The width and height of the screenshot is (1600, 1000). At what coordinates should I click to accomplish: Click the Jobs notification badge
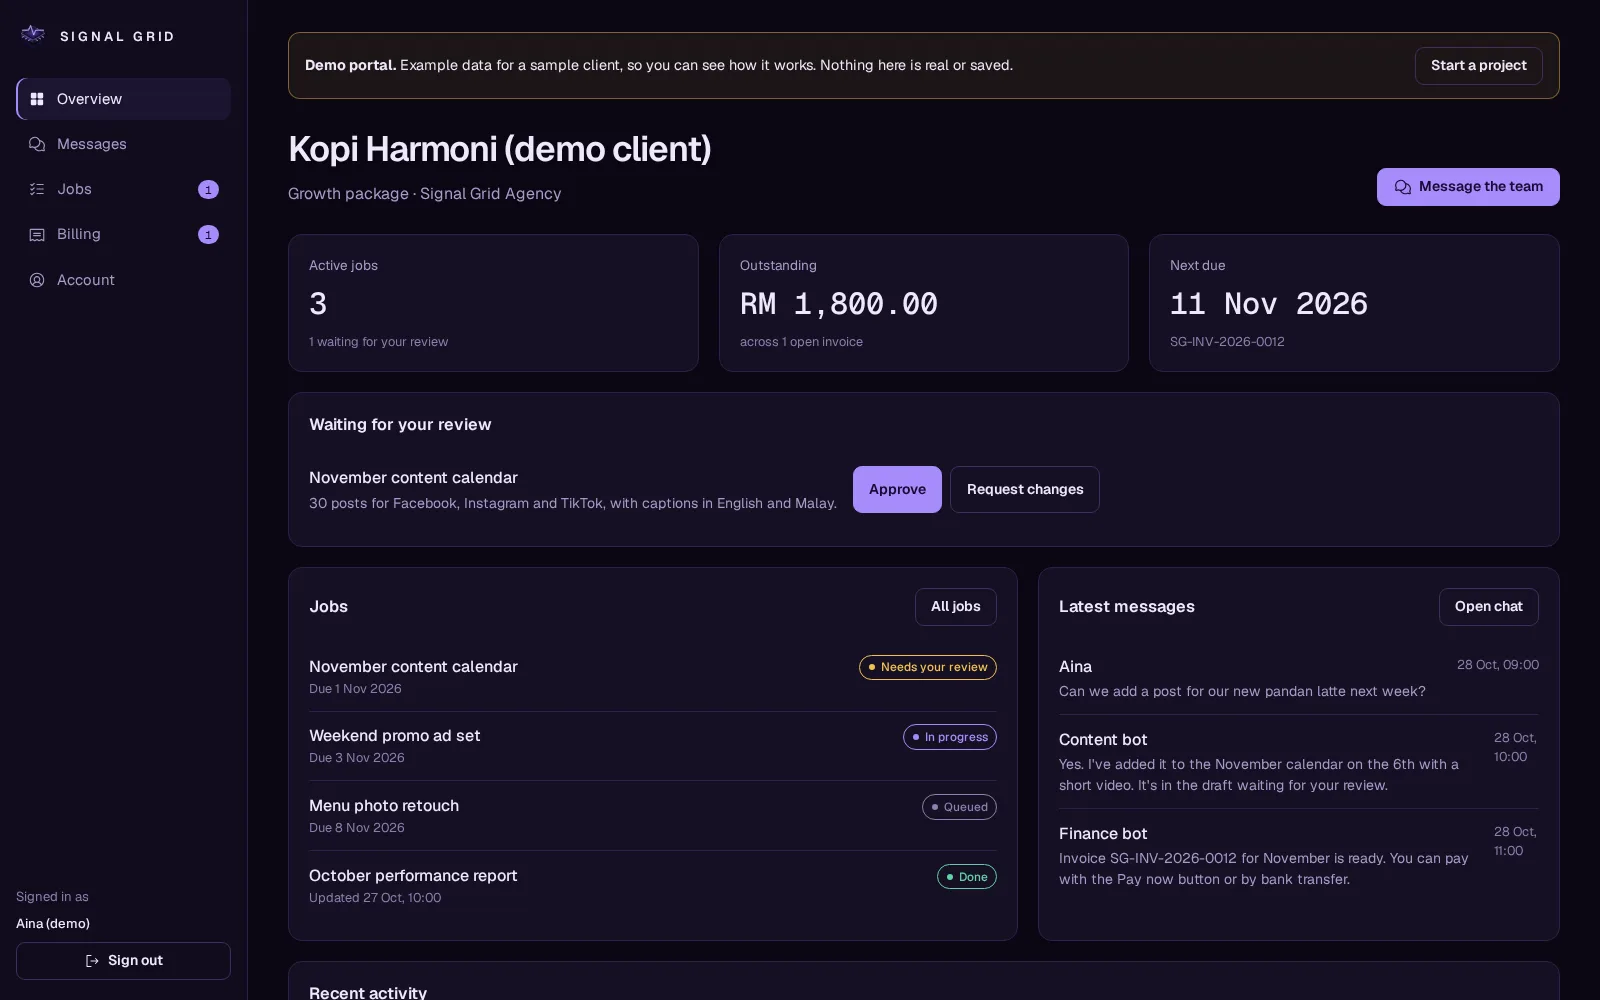(x=208, y=189)
